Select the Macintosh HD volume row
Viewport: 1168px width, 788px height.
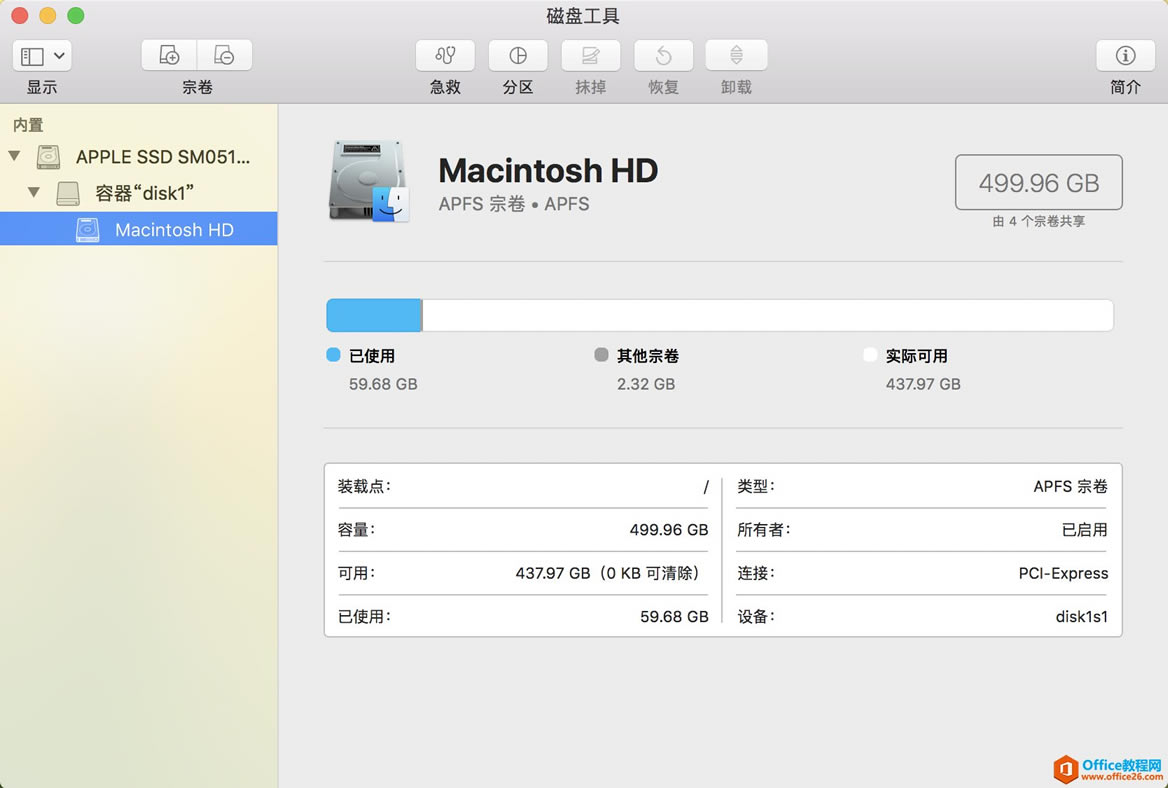tap(139, 229)
